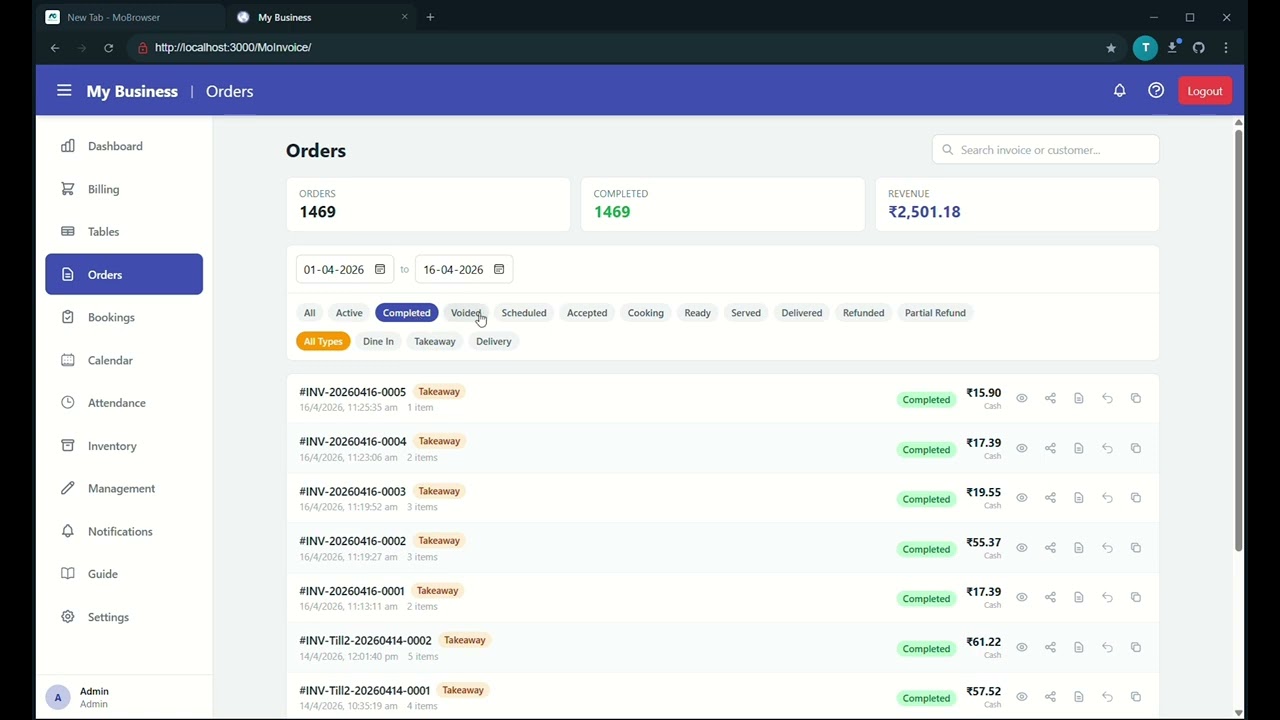Go to Inventory section
The width and height of the screenshot is (1280, 720).
(x=124, y=446)
